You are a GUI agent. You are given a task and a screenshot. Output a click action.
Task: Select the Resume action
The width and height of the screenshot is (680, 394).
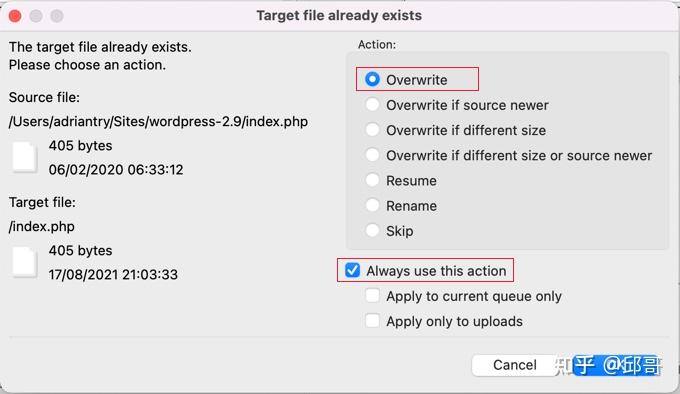[x=372, y=180]
